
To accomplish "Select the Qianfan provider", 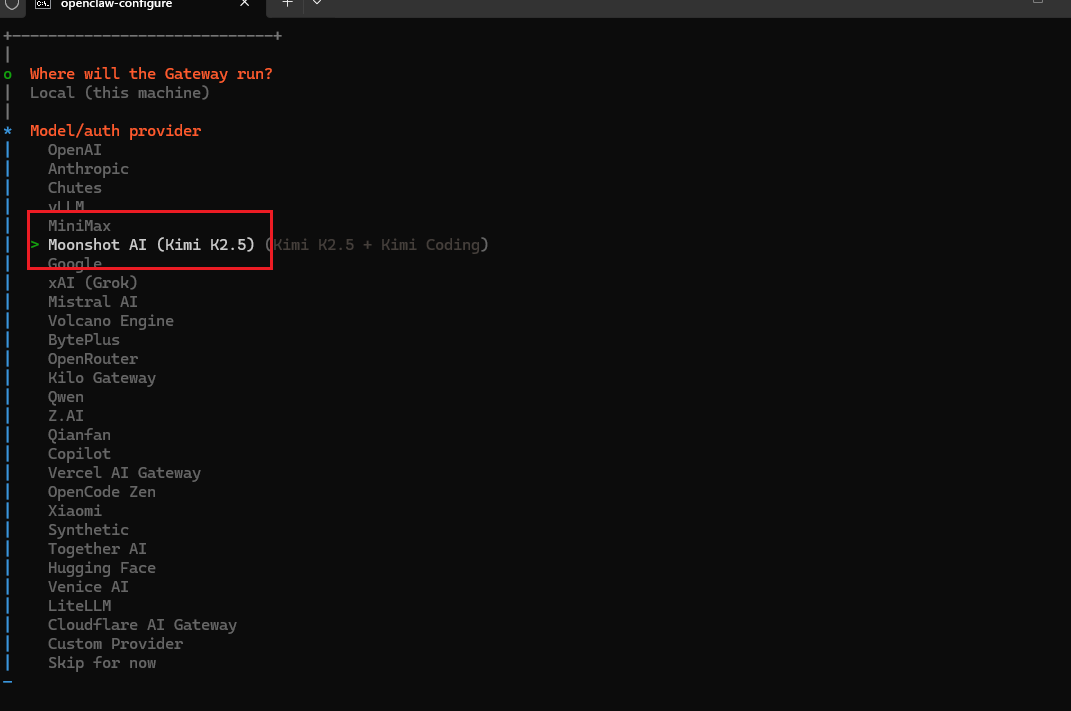I will point(79,434).
